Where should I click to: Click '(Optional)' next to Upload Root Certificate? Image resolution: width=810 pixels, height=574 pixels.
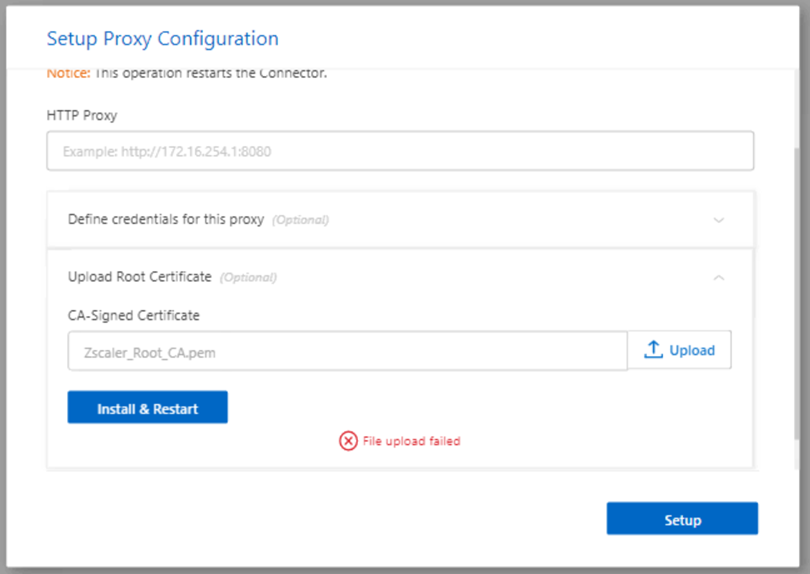pos(248,278)
